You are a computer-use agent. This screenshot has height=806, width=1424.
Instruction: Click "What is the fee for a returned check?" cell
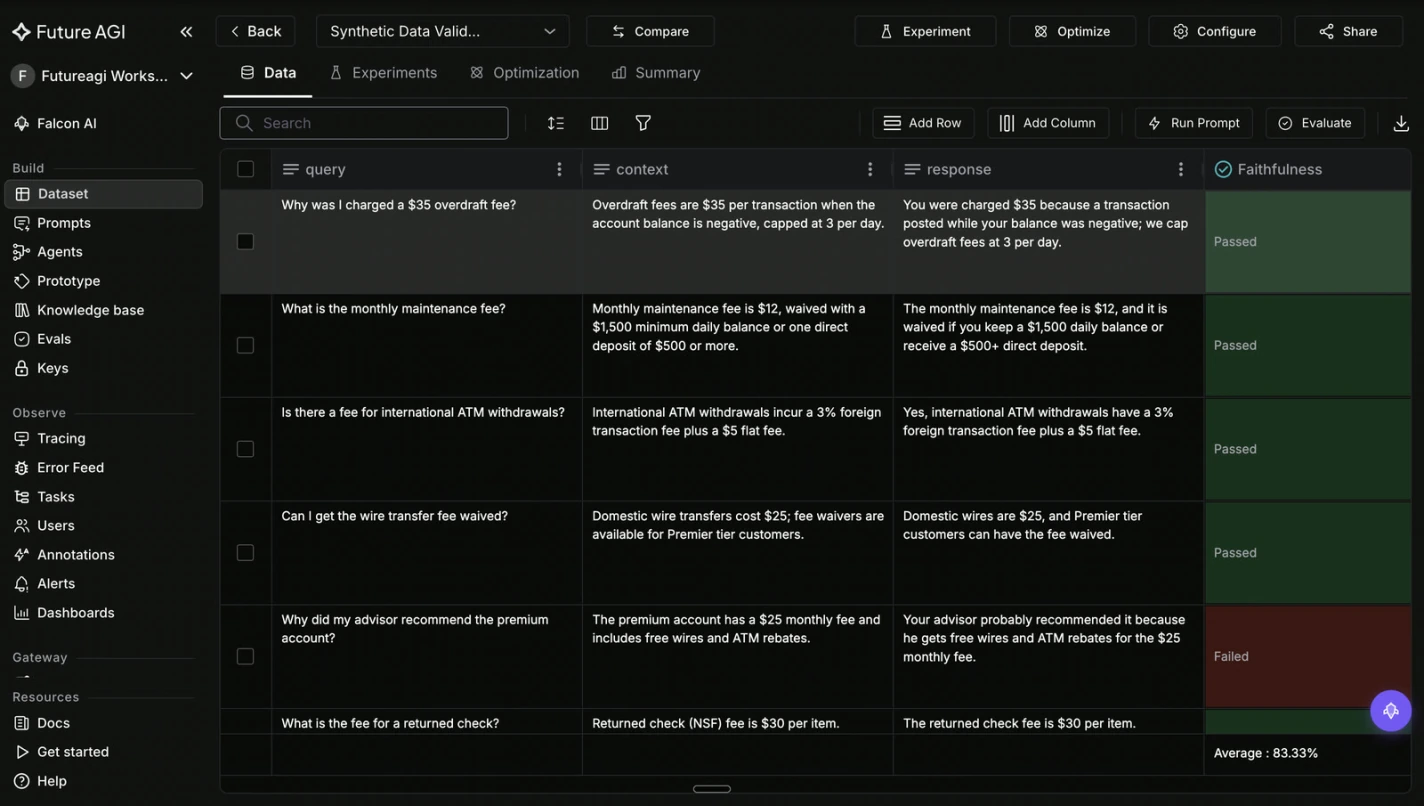click(427, 722)
